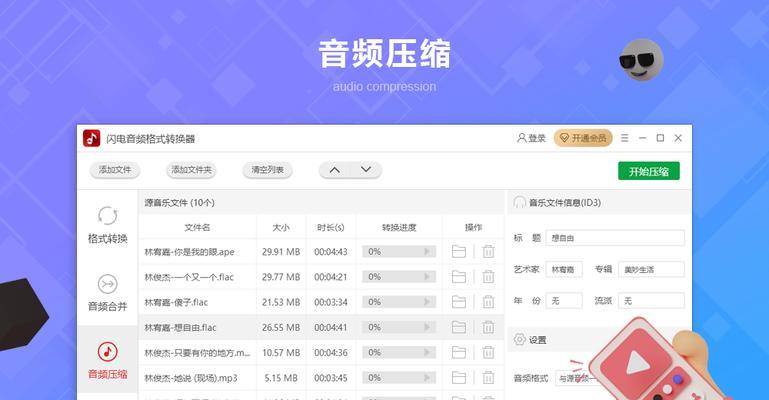769x400 pixels.
Task: Click the 大小 column header
Action: click(281, 227)
